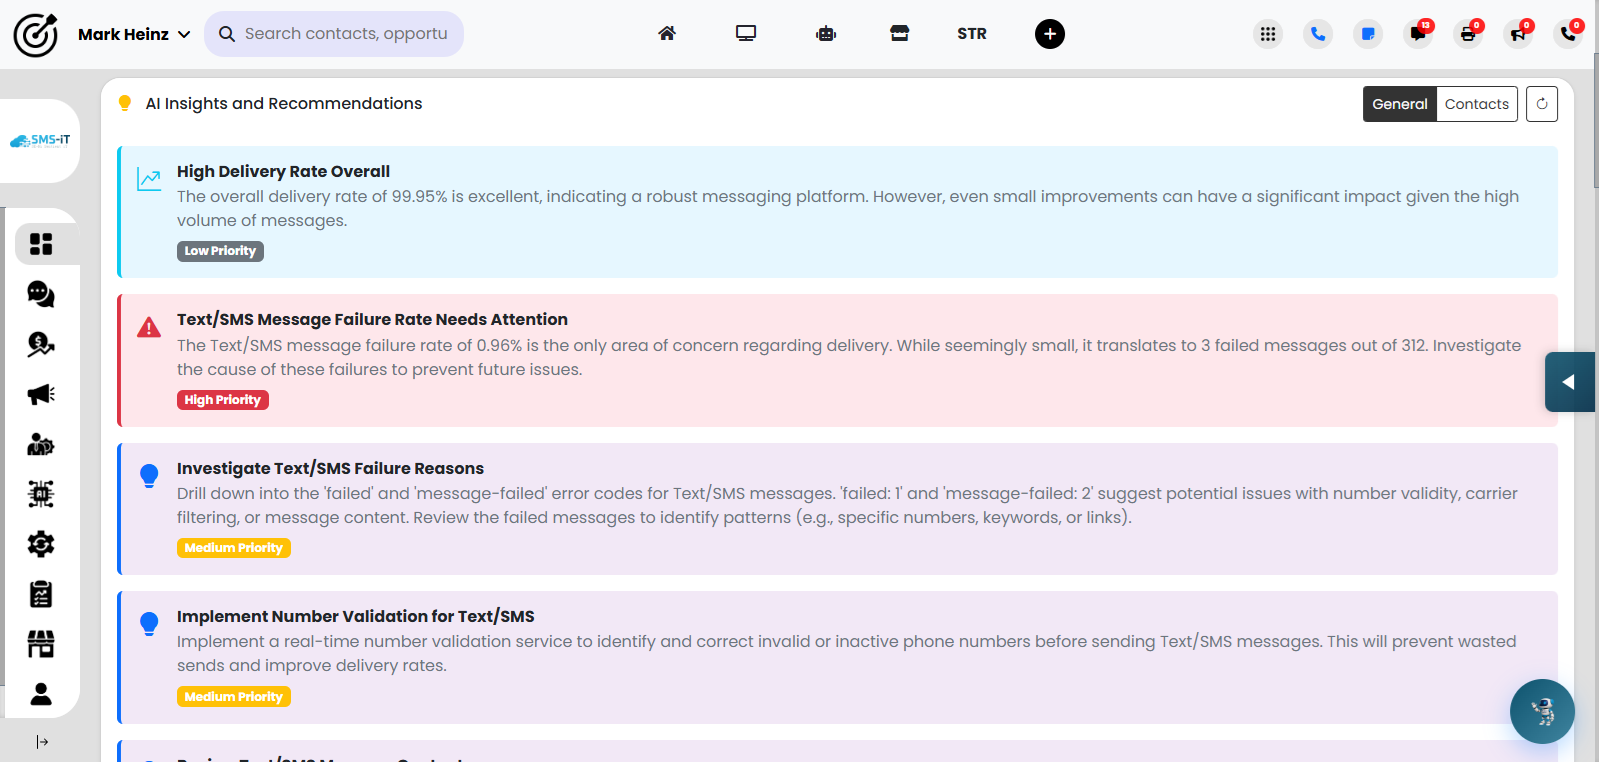Open the apps grid icon
Viewport: 1599px width, 762px height.
click(x=1268, y=34)
